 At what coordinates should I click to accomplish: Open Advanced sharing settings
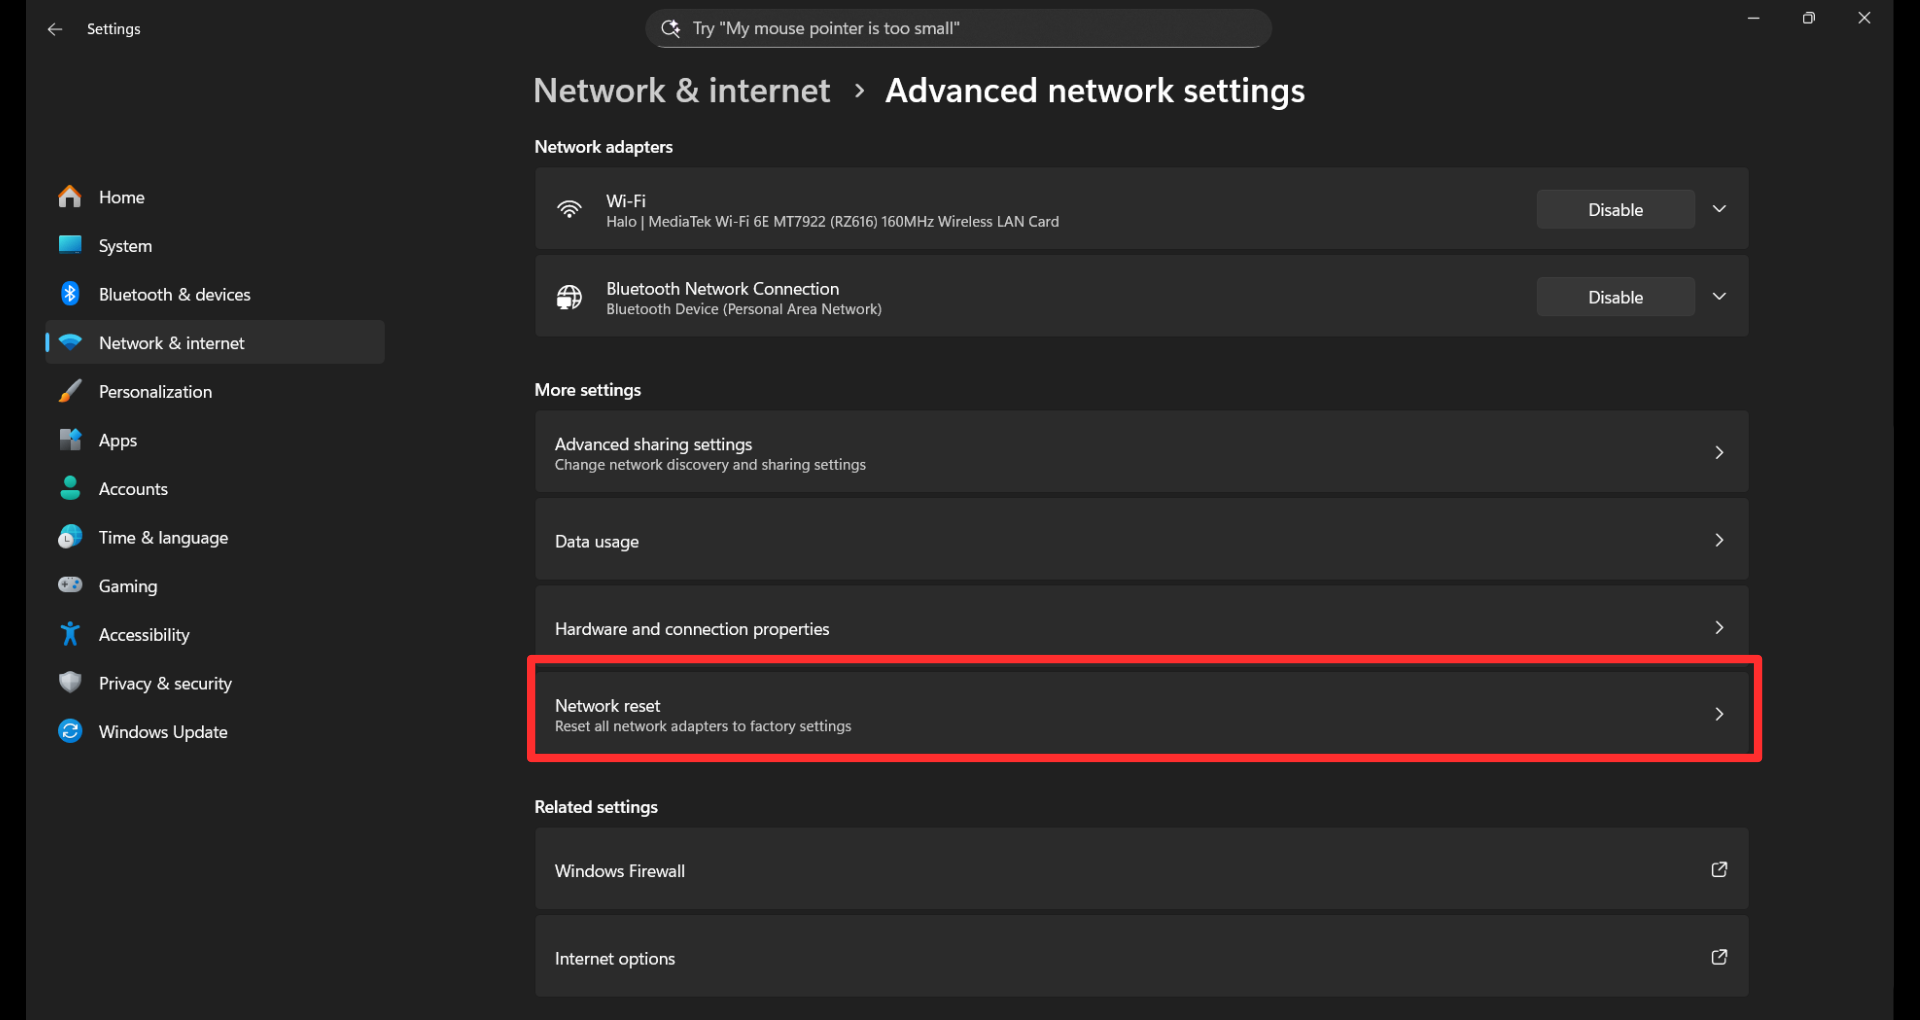pyautogui.click(x=1140, y=452)
